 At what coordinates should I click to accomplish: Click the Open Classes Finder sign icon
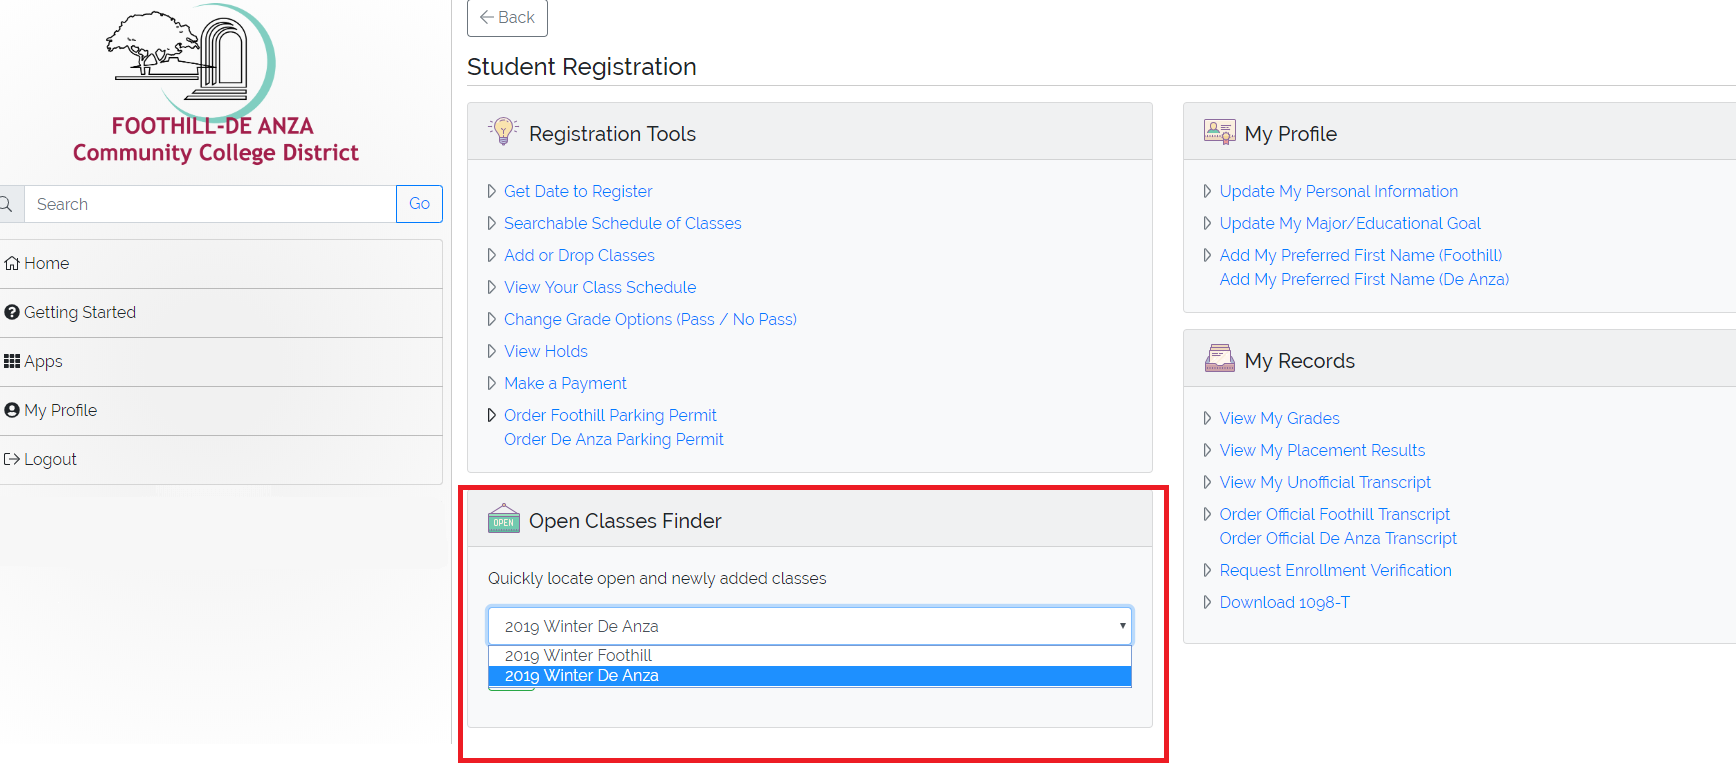pos(503,519)
